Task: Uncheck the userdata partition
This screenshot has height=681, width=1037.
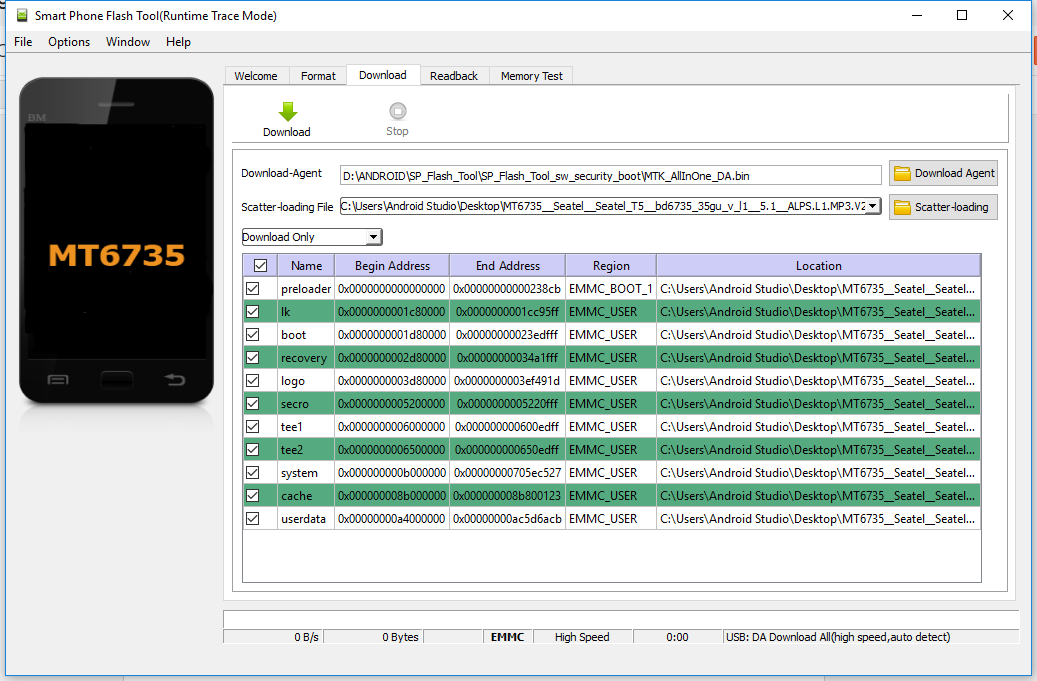Action: (251, 518)
